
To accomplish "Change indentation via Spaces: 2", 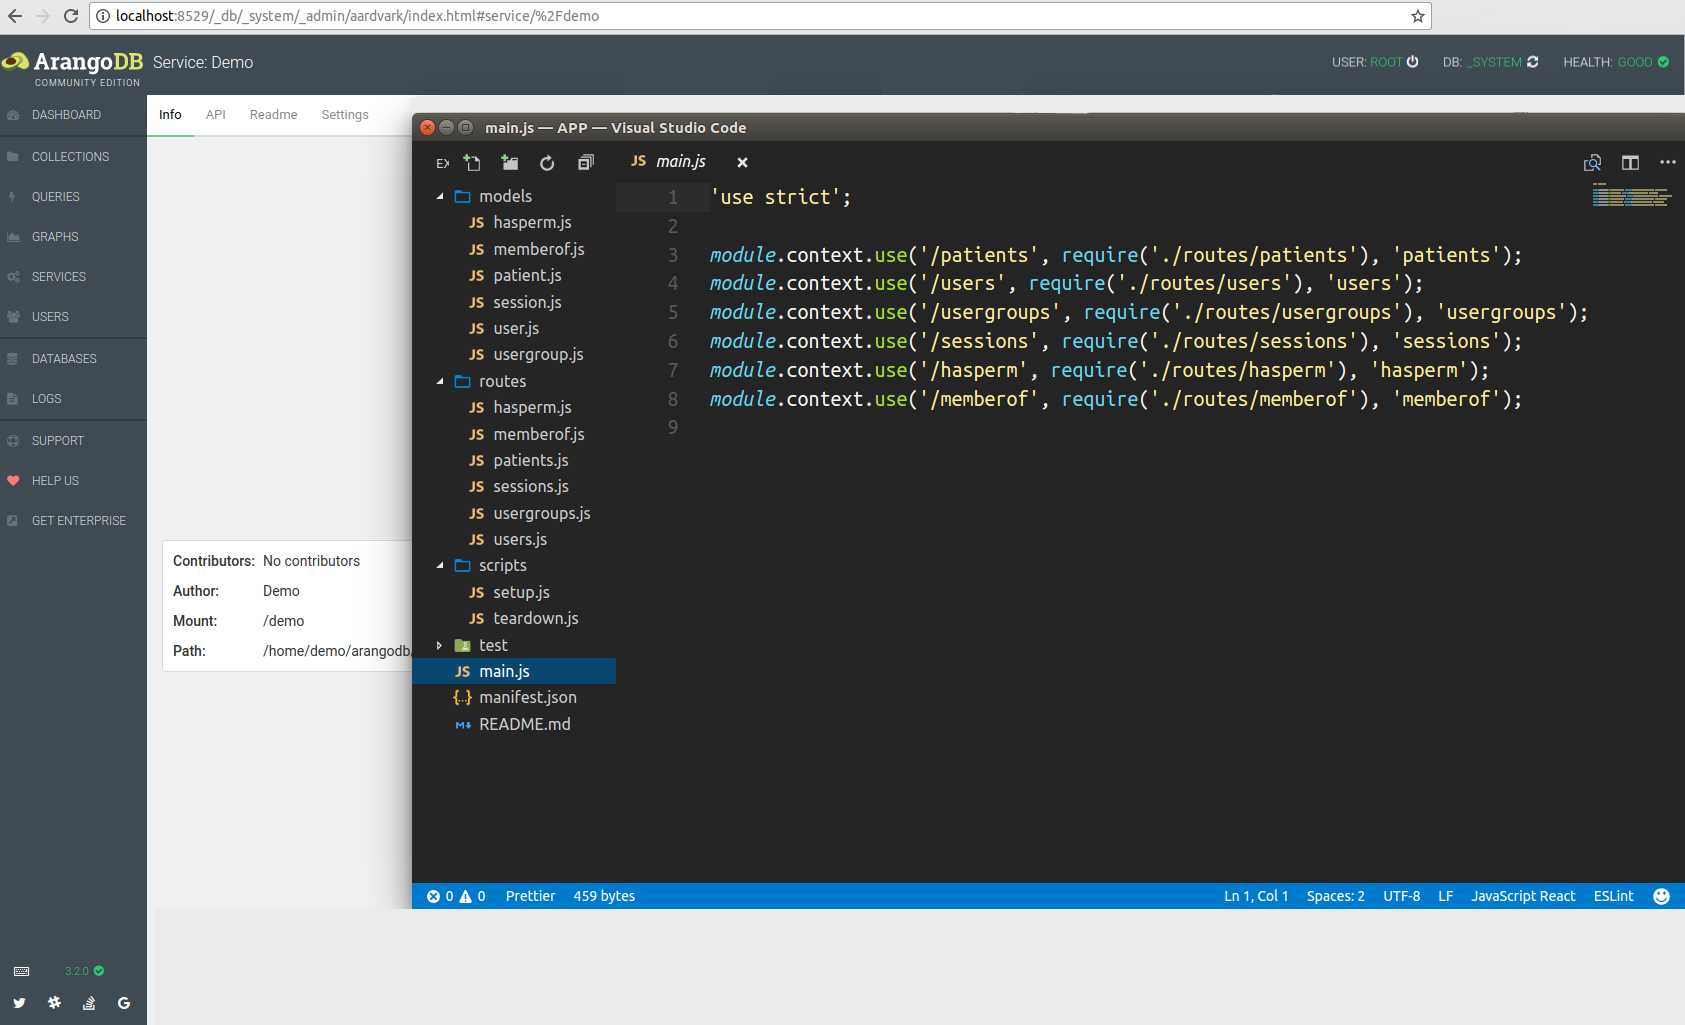I will (x=1335, y=896).
